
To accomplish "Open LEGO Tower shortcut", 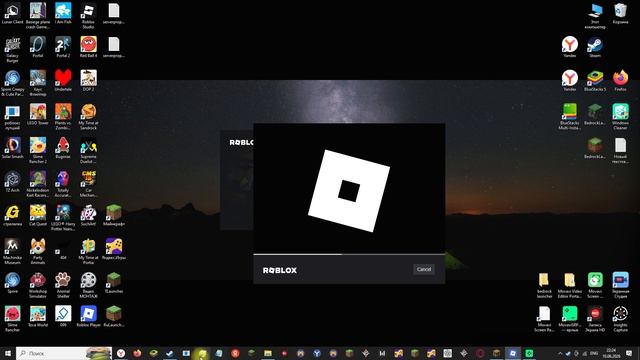I will pyautogui.click(x=38, y=114).
